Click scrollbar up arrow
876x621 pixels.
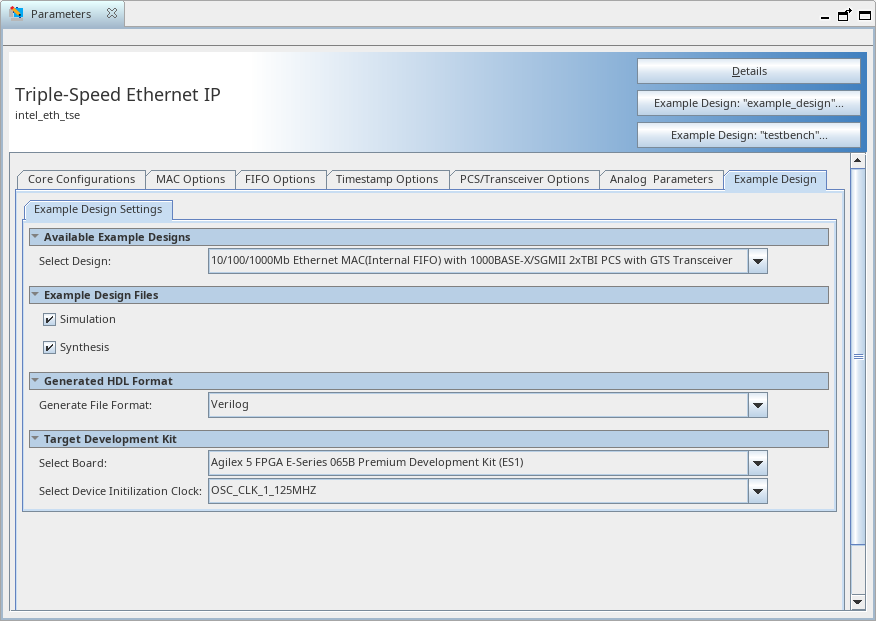click(x=858, y=161)
